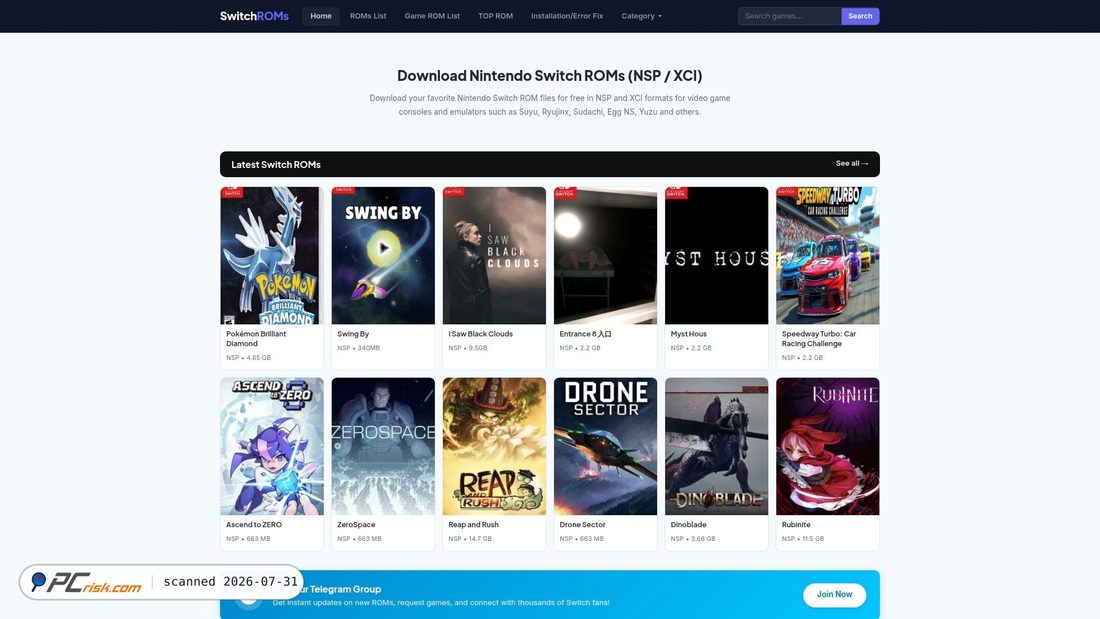
Task: Click the play icon on Swing By cover
Action: coord(383,248)
